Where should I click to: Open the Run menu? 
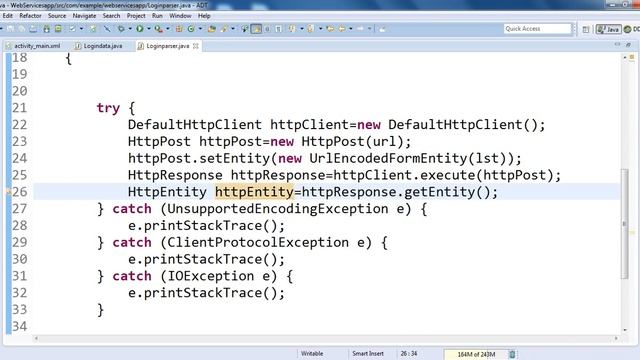tap(157, 16)
